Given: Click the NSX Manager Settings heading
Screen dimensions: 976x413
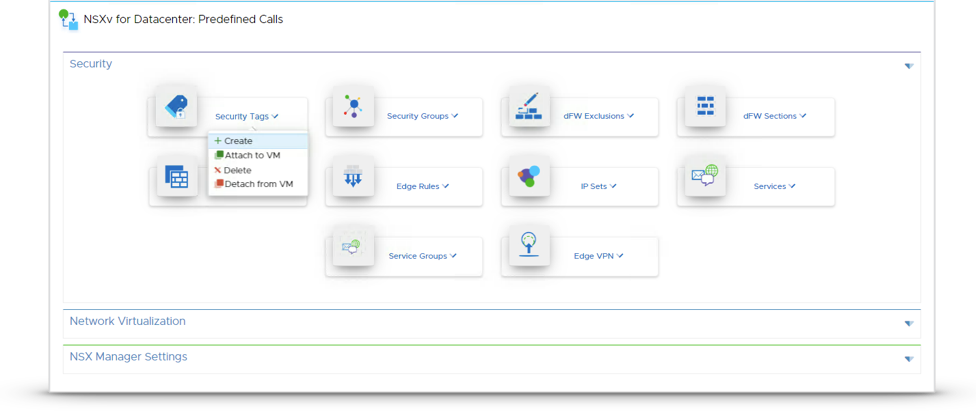Looking at the screenshot, I should coord(128,357).
